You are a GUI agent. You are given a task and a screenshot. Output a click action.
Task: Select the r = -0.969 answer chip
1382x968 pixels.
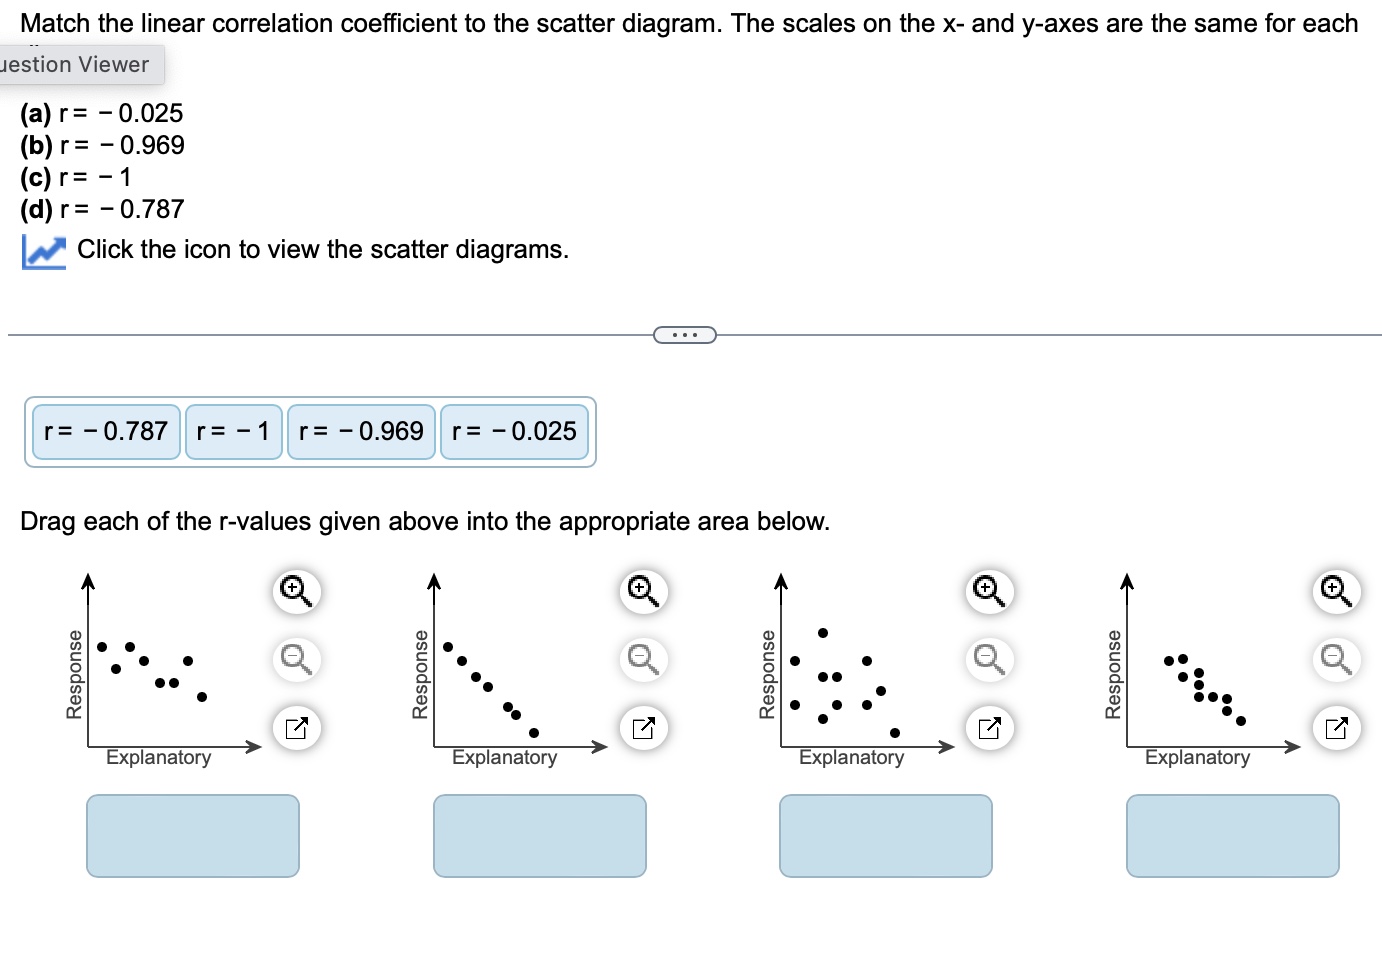pyautogui.click(x=361, y=431)
